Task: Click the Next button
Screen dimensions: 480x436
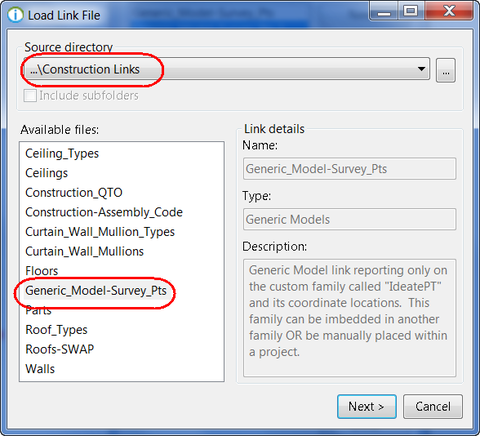Action: click(x=367, y=407)
